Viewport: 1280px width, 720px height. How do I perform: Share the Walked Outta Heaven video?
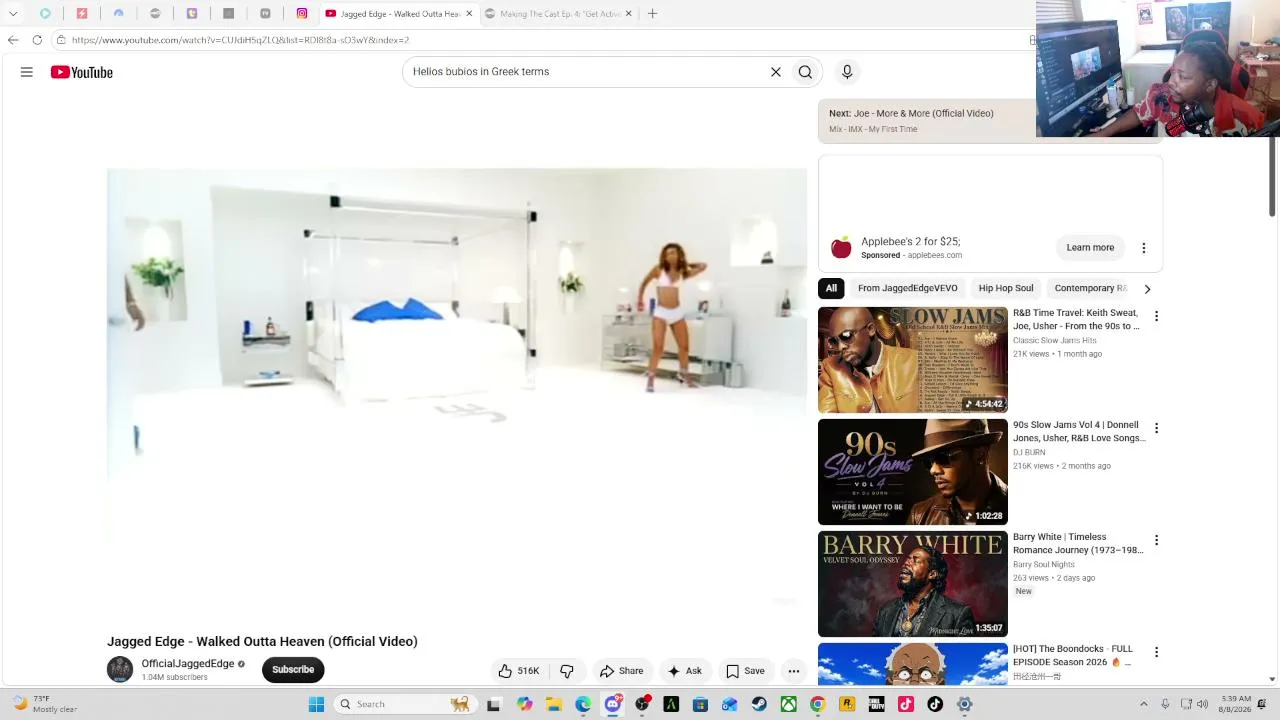(x=621, y=671)
